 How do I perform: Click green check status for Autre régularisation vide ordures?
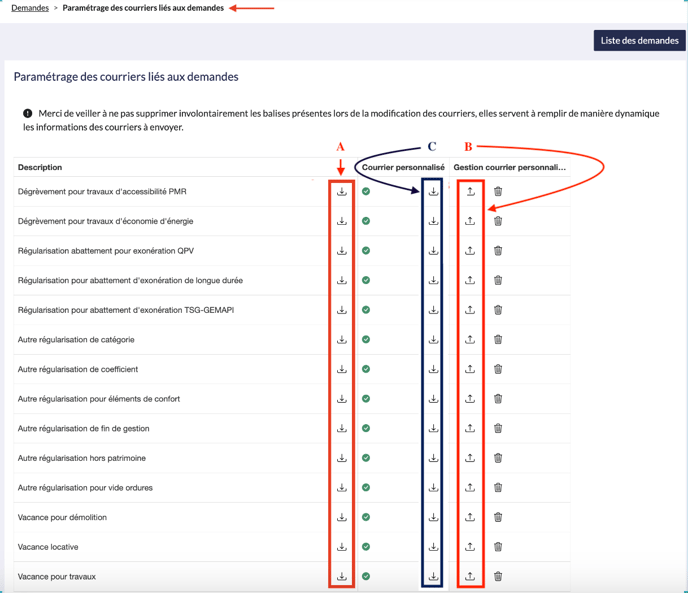point(366,488)
